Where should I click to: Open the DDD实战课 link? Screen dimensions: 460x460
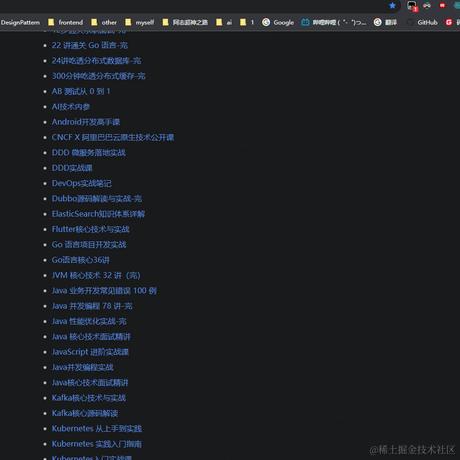pos(72,168)
